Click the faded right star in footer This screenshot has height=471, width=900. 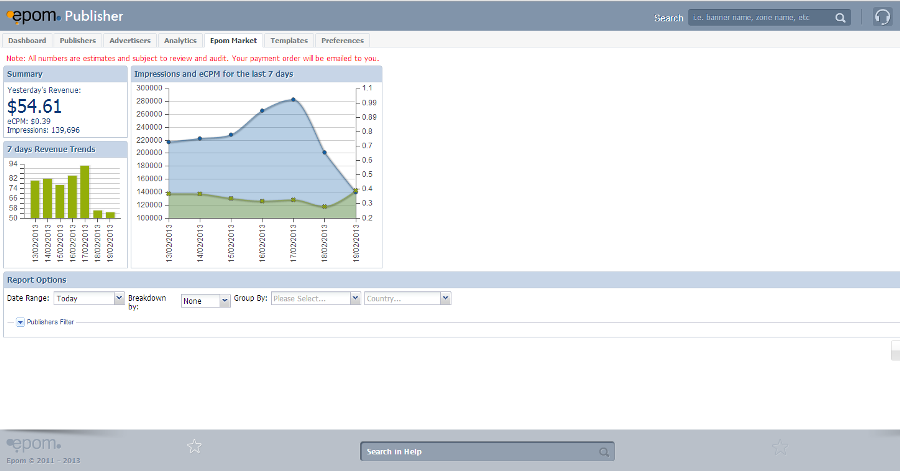point(780,447)
